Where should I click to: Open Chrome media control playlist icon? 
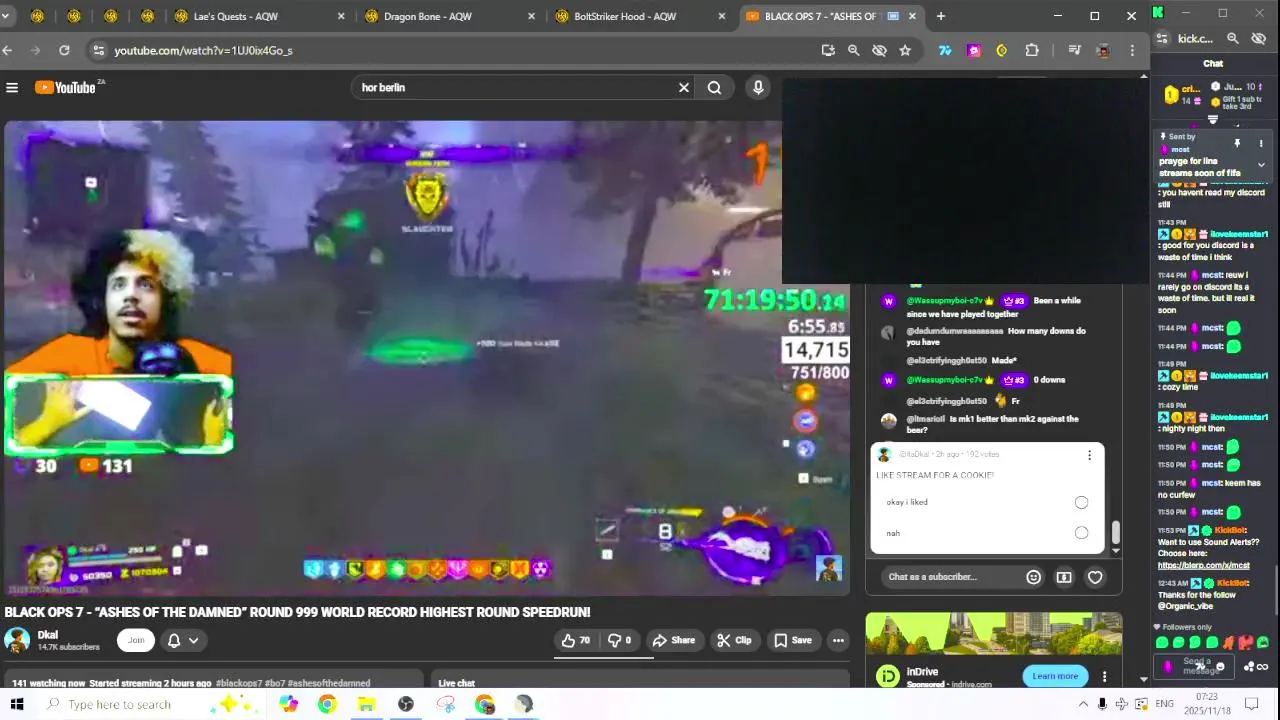pyautogui.click(x=1074, y=50)
